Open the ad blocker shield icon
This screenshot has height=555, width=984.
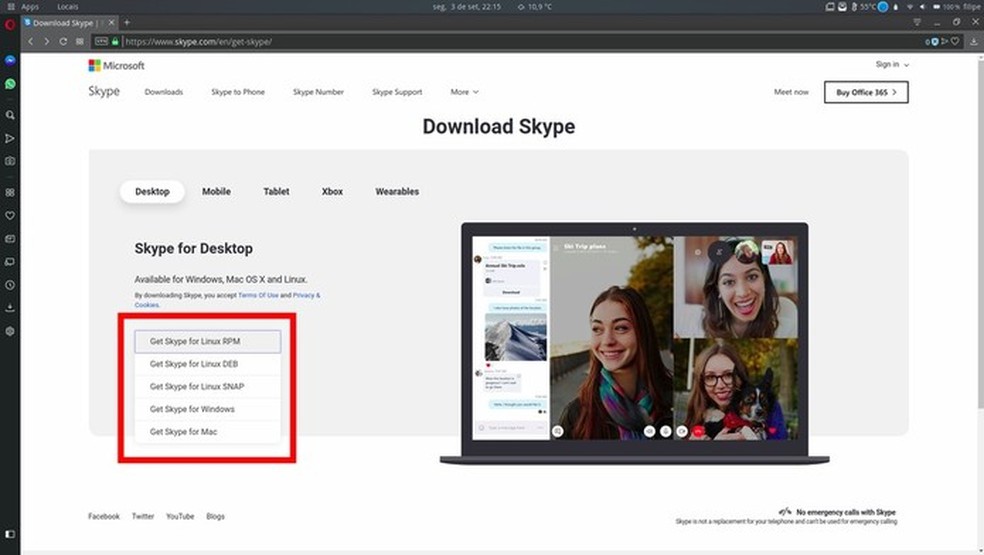click(x=934, y=41)
